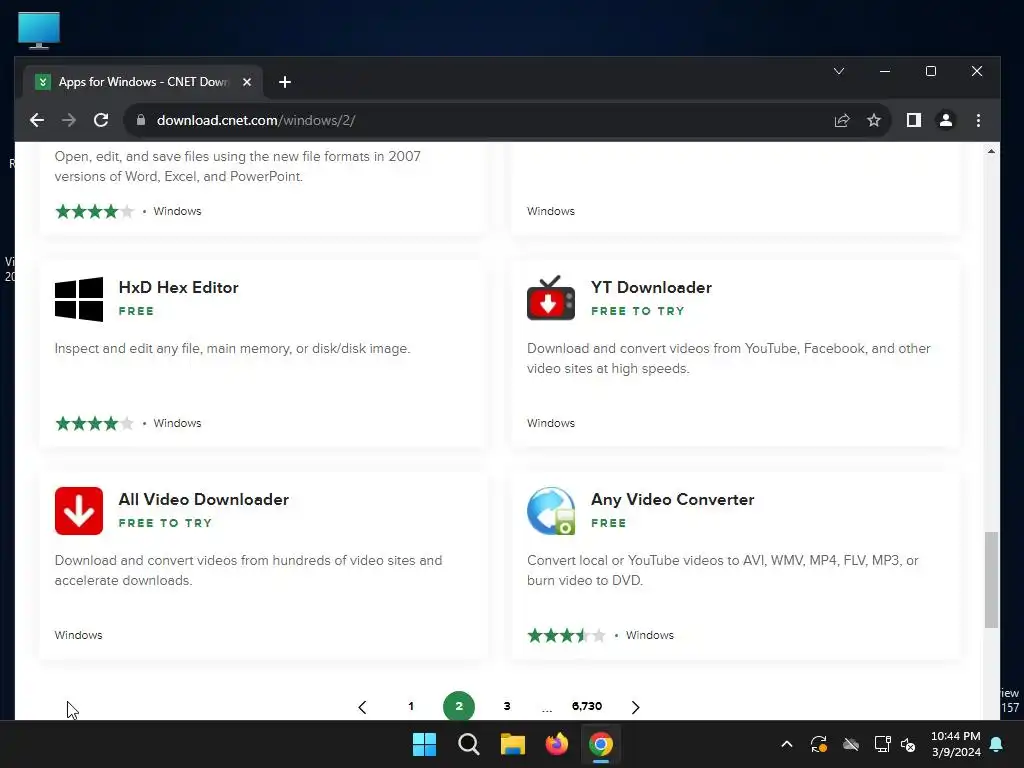Open tab search dropdown chevron

click(839, 71)
